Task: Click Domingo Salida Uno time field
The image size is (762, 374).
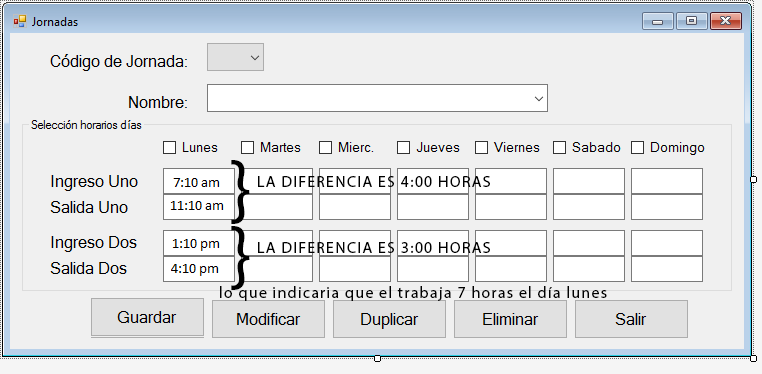Action: 667,207
